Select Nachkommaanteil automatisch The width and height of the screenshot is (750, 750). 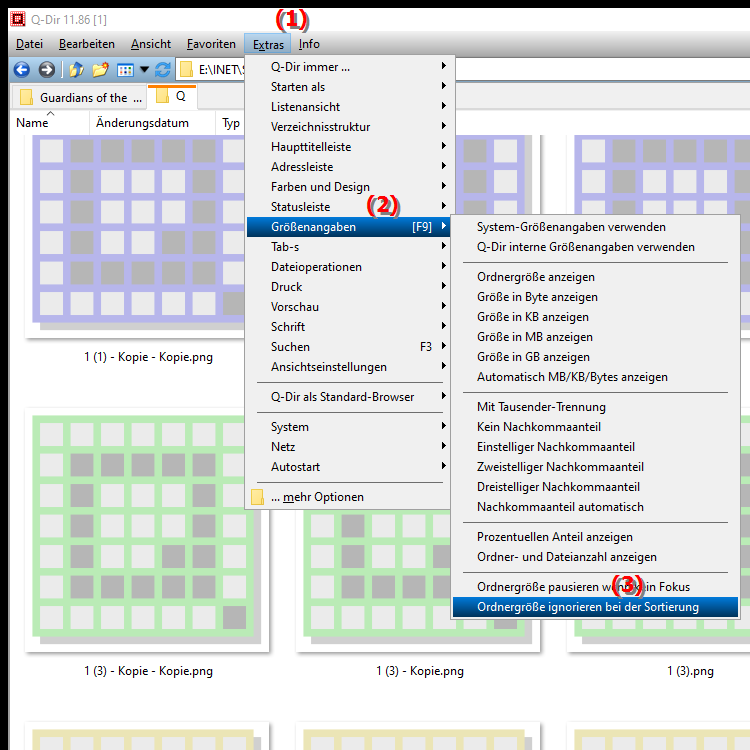click(x=596, y=507)
